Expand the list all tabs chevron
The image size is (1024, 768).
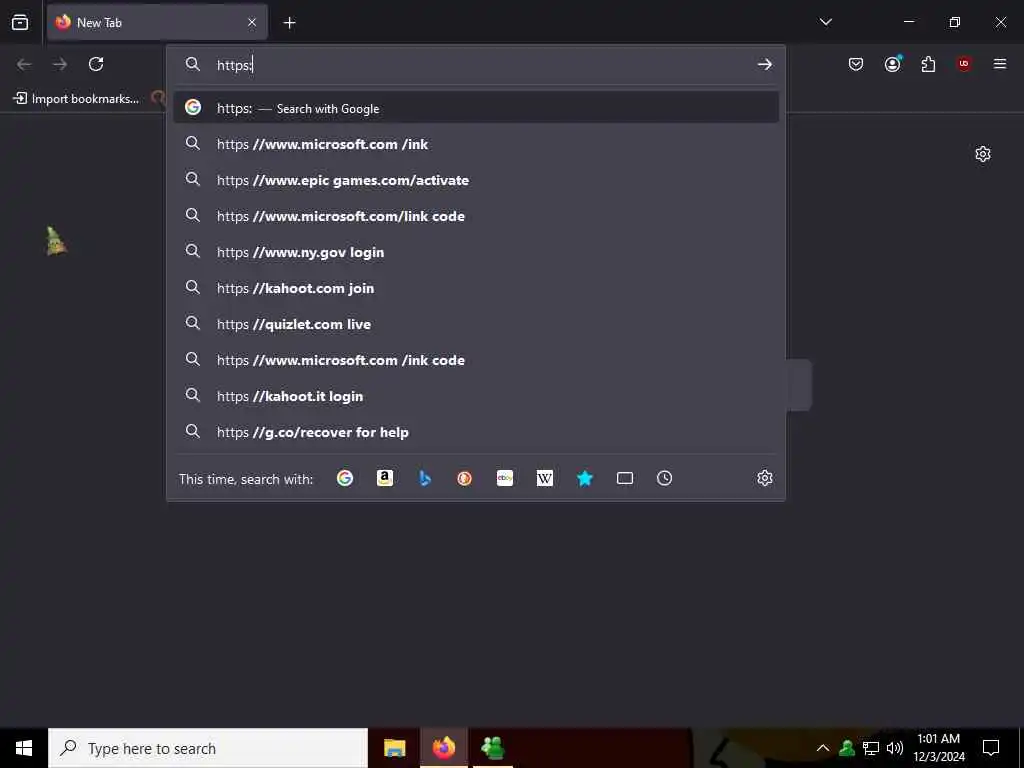click(825, 22)
